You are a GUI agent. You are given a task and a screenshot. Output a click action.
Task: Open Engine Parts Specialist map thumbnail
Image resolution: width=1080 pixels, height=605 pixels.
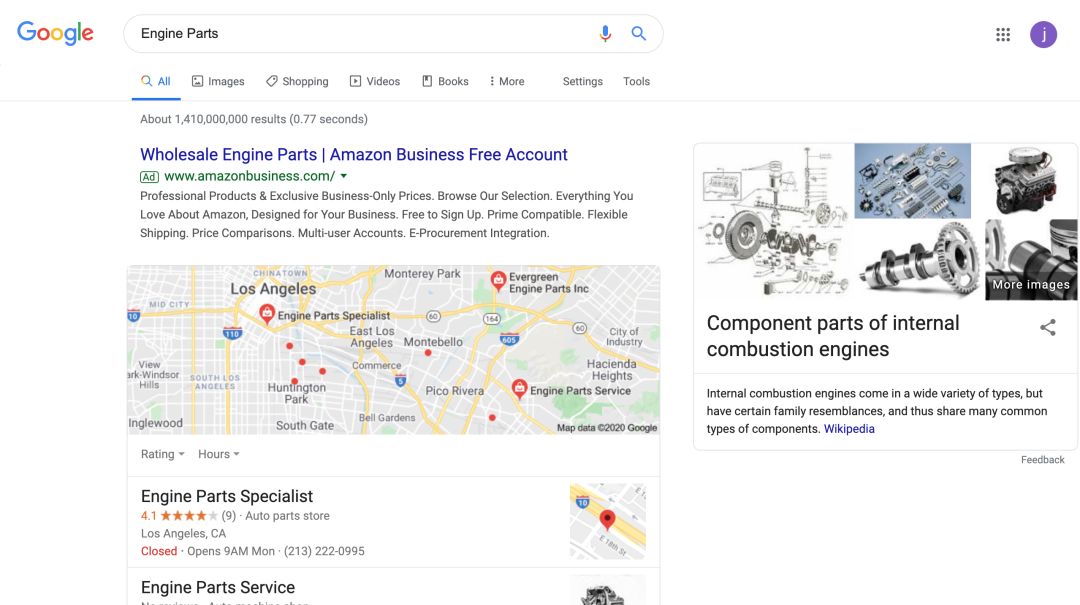[607, 521]
